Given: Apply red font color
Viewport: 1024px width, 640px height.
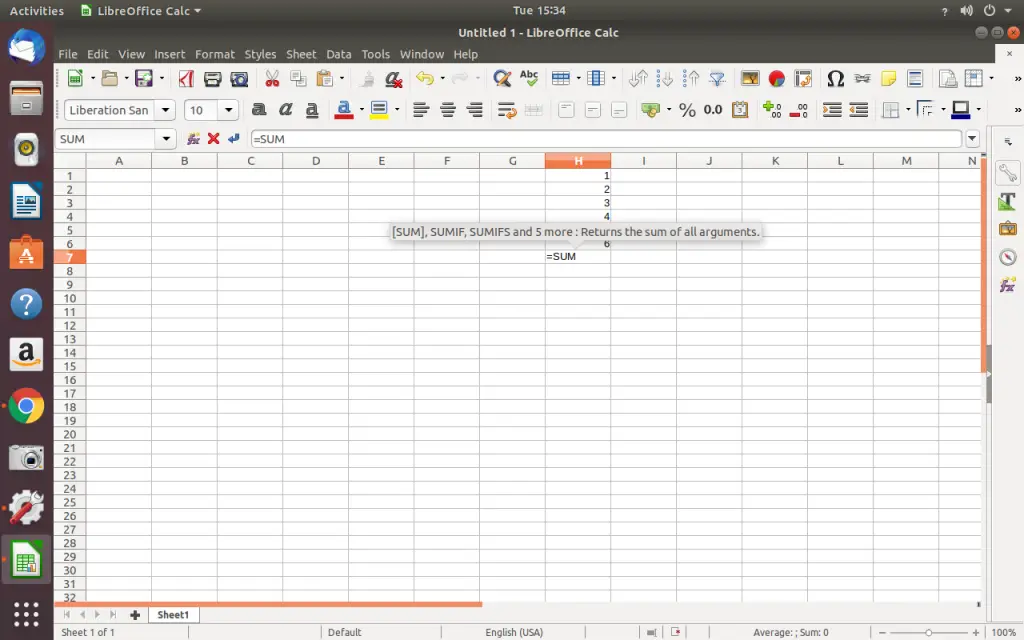Looking at the screenshot, I should (x=344, y=110).
